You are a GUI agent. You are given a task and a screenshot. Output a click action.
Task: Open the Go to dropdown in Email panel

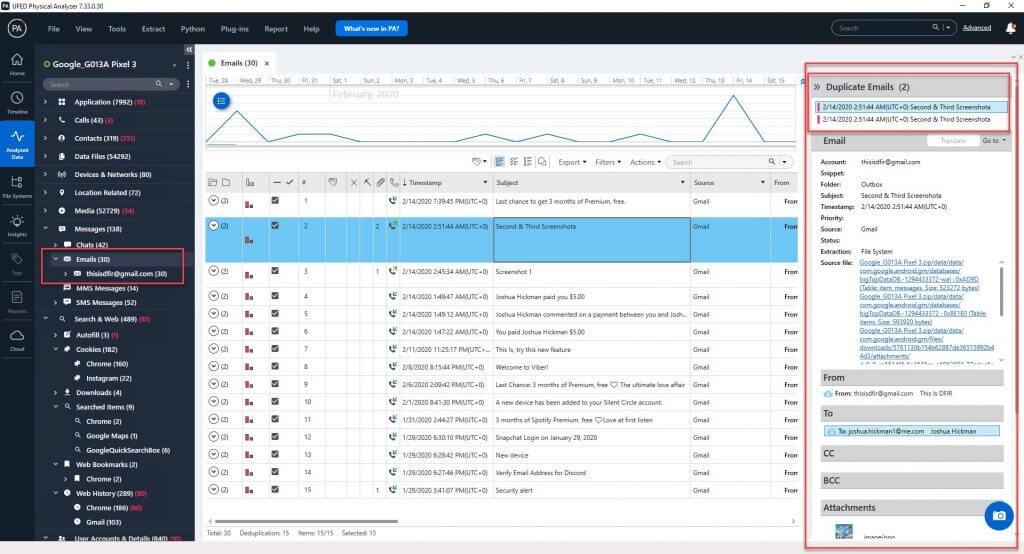pyautogui.click(x=994, y=140)
